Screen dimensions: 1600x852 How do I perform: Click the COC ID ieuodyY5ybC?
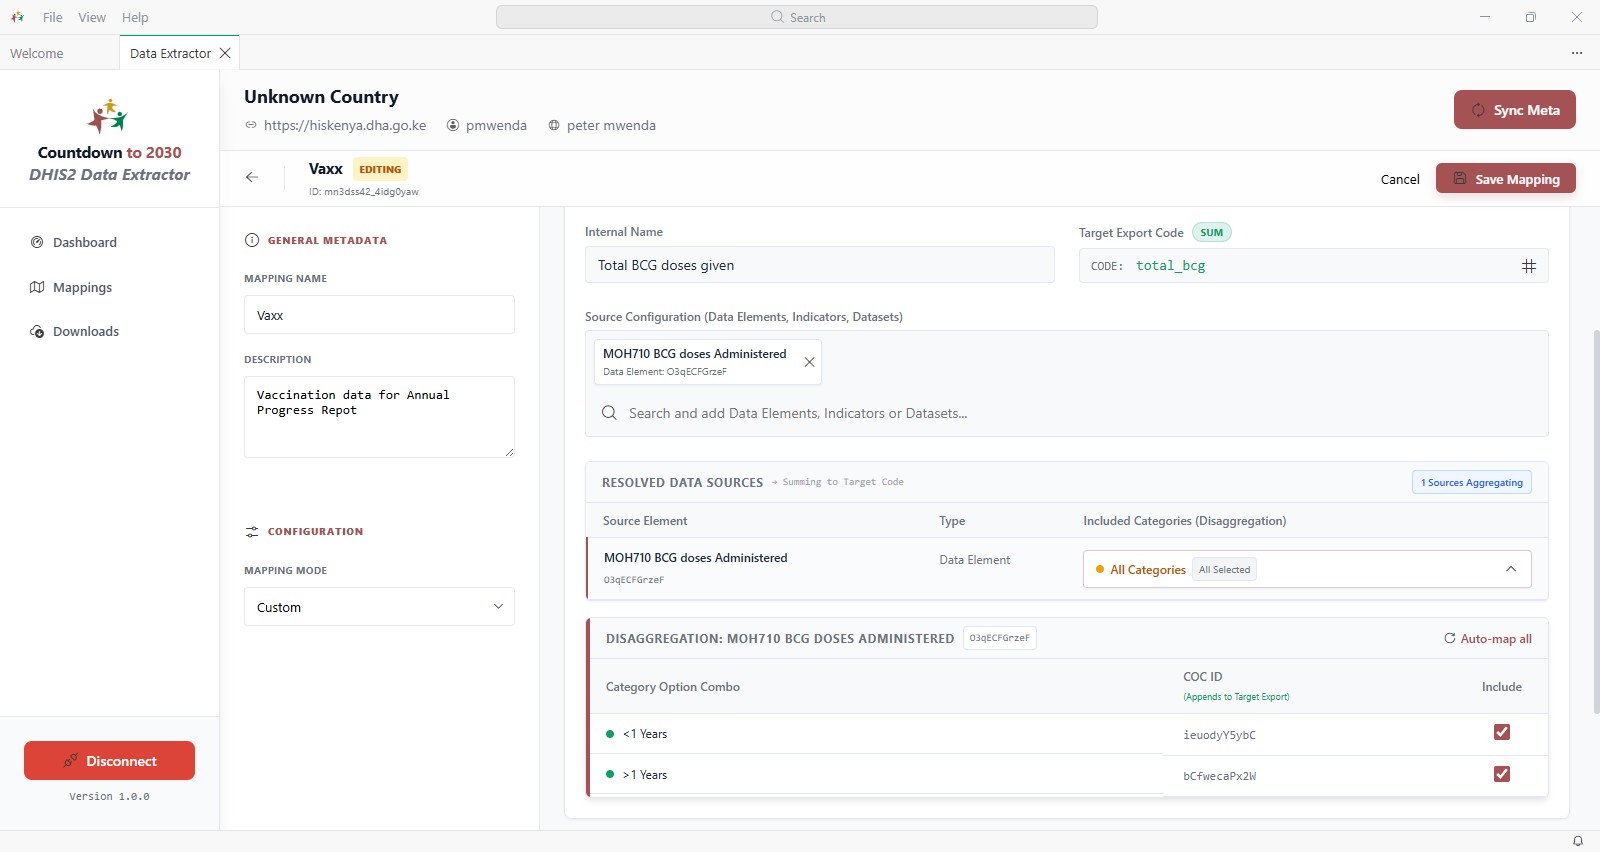(x=1219, y=735)
